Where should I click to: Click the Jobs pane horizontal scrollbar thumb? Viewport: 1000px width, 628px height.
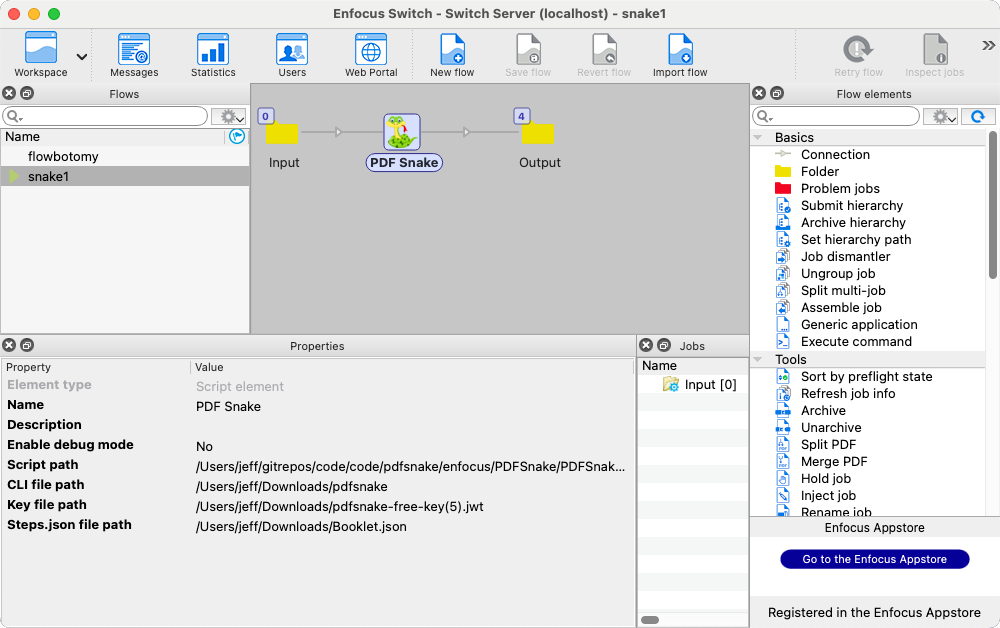coord(650,620)
